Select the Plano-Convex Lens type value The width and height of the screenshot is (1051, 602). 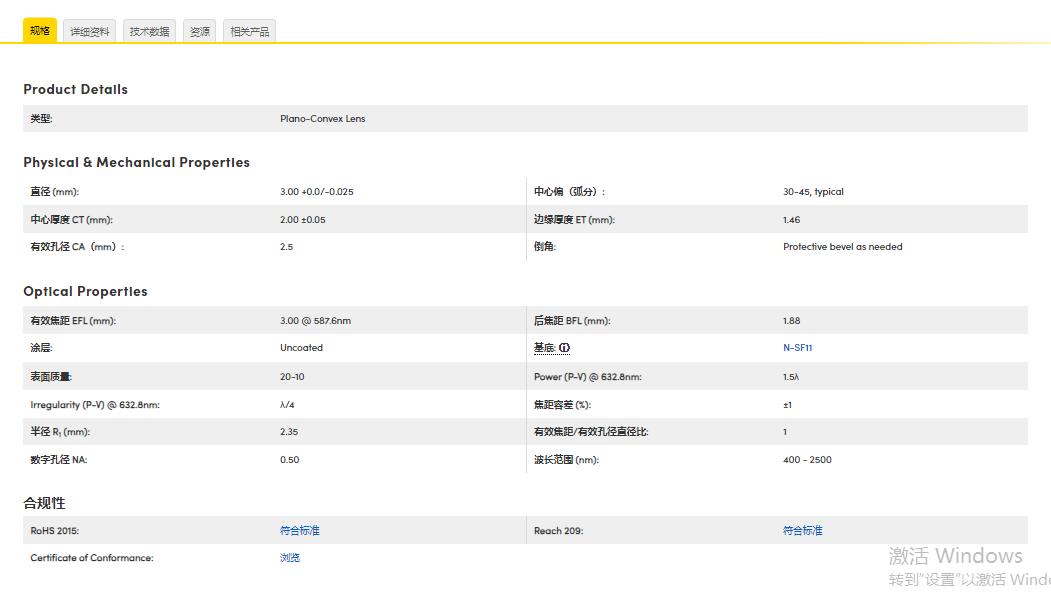pyautogui.click(x=322, y=119)
